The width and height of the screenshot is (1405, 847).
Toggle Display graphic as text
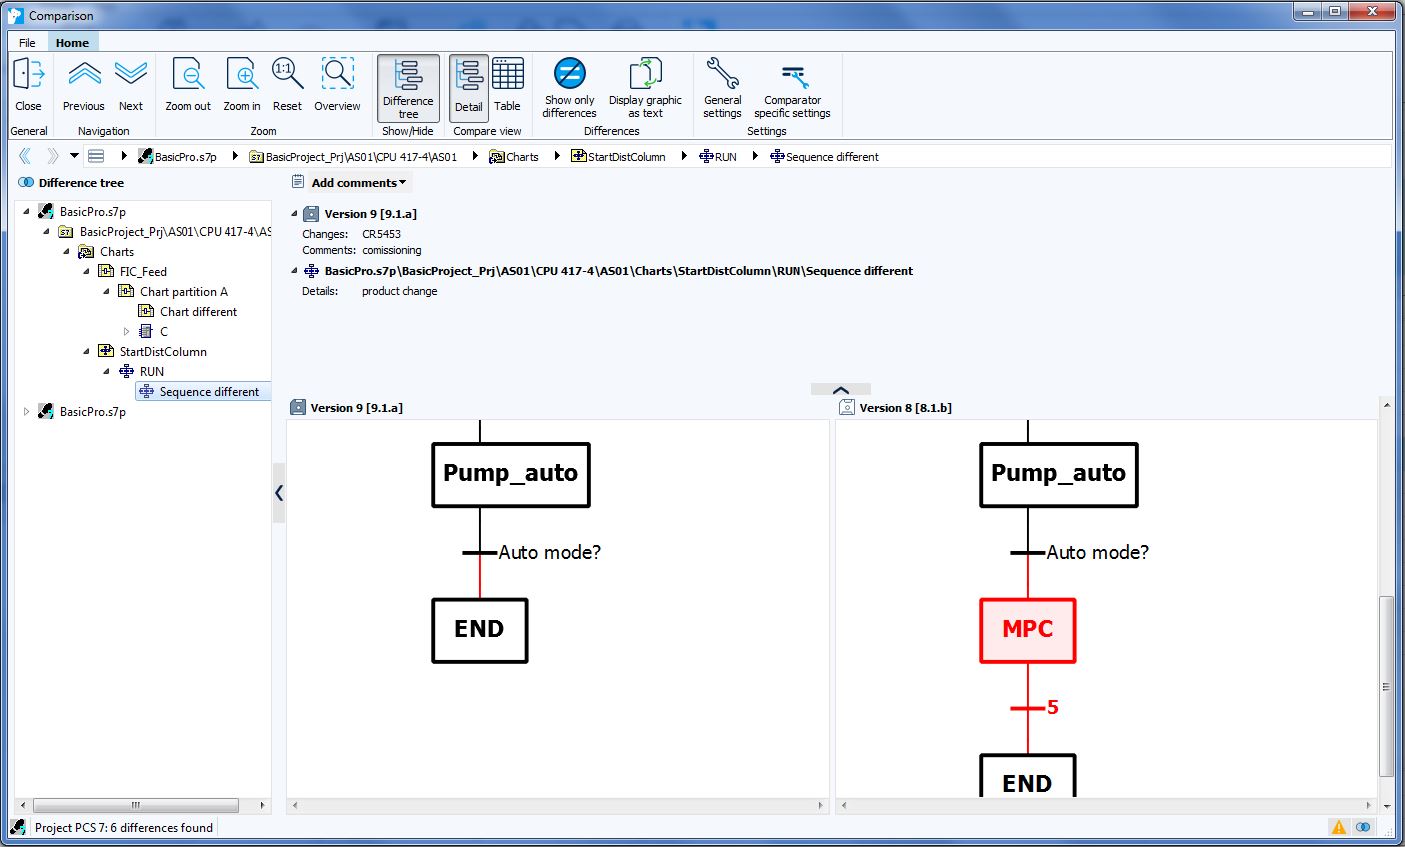coord(645,88)
